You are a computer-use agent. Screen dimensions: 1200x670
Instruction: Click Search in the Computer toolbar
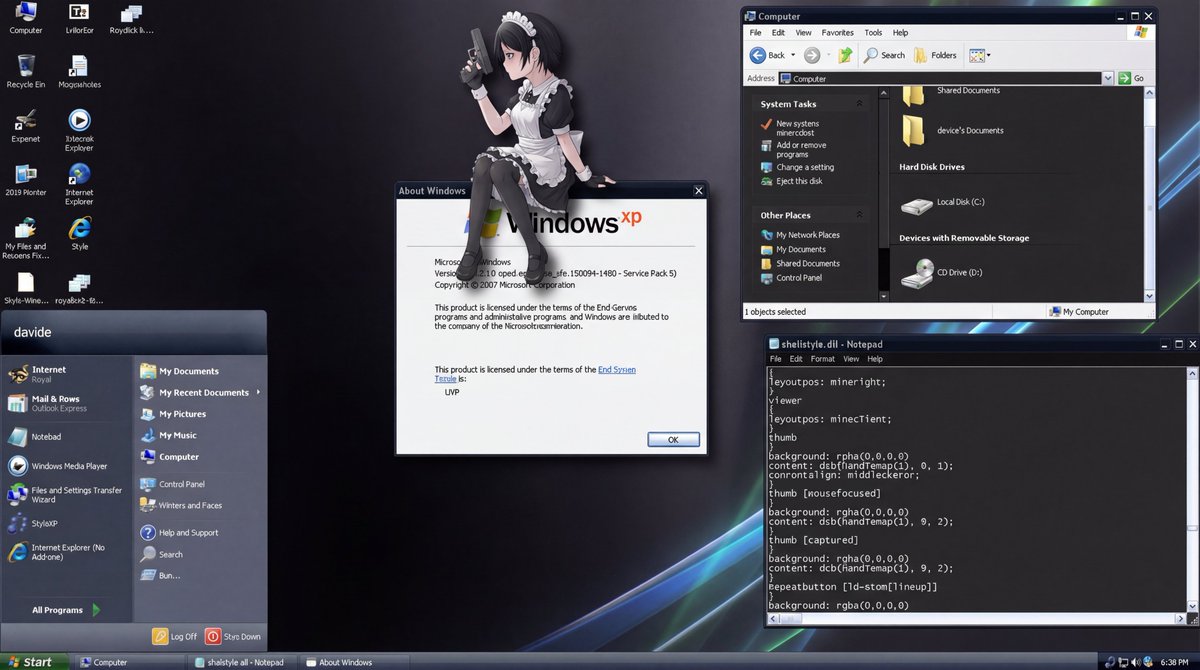(884, 55)
